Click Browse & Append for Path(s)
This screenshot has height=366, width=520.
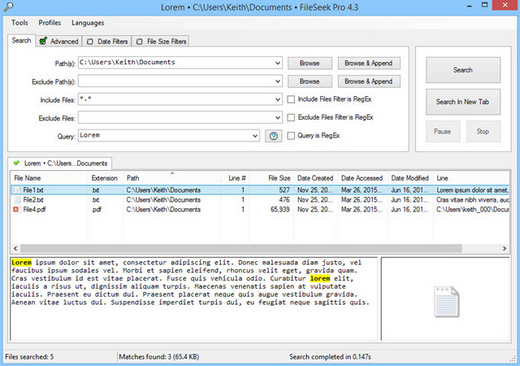[369, 63]
